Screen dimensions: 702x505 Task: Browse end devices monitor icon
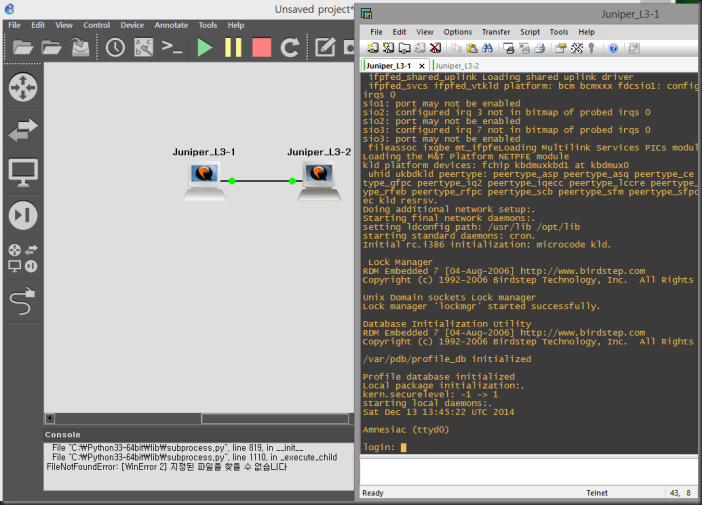pyautogui.click(x=23, y=172)
